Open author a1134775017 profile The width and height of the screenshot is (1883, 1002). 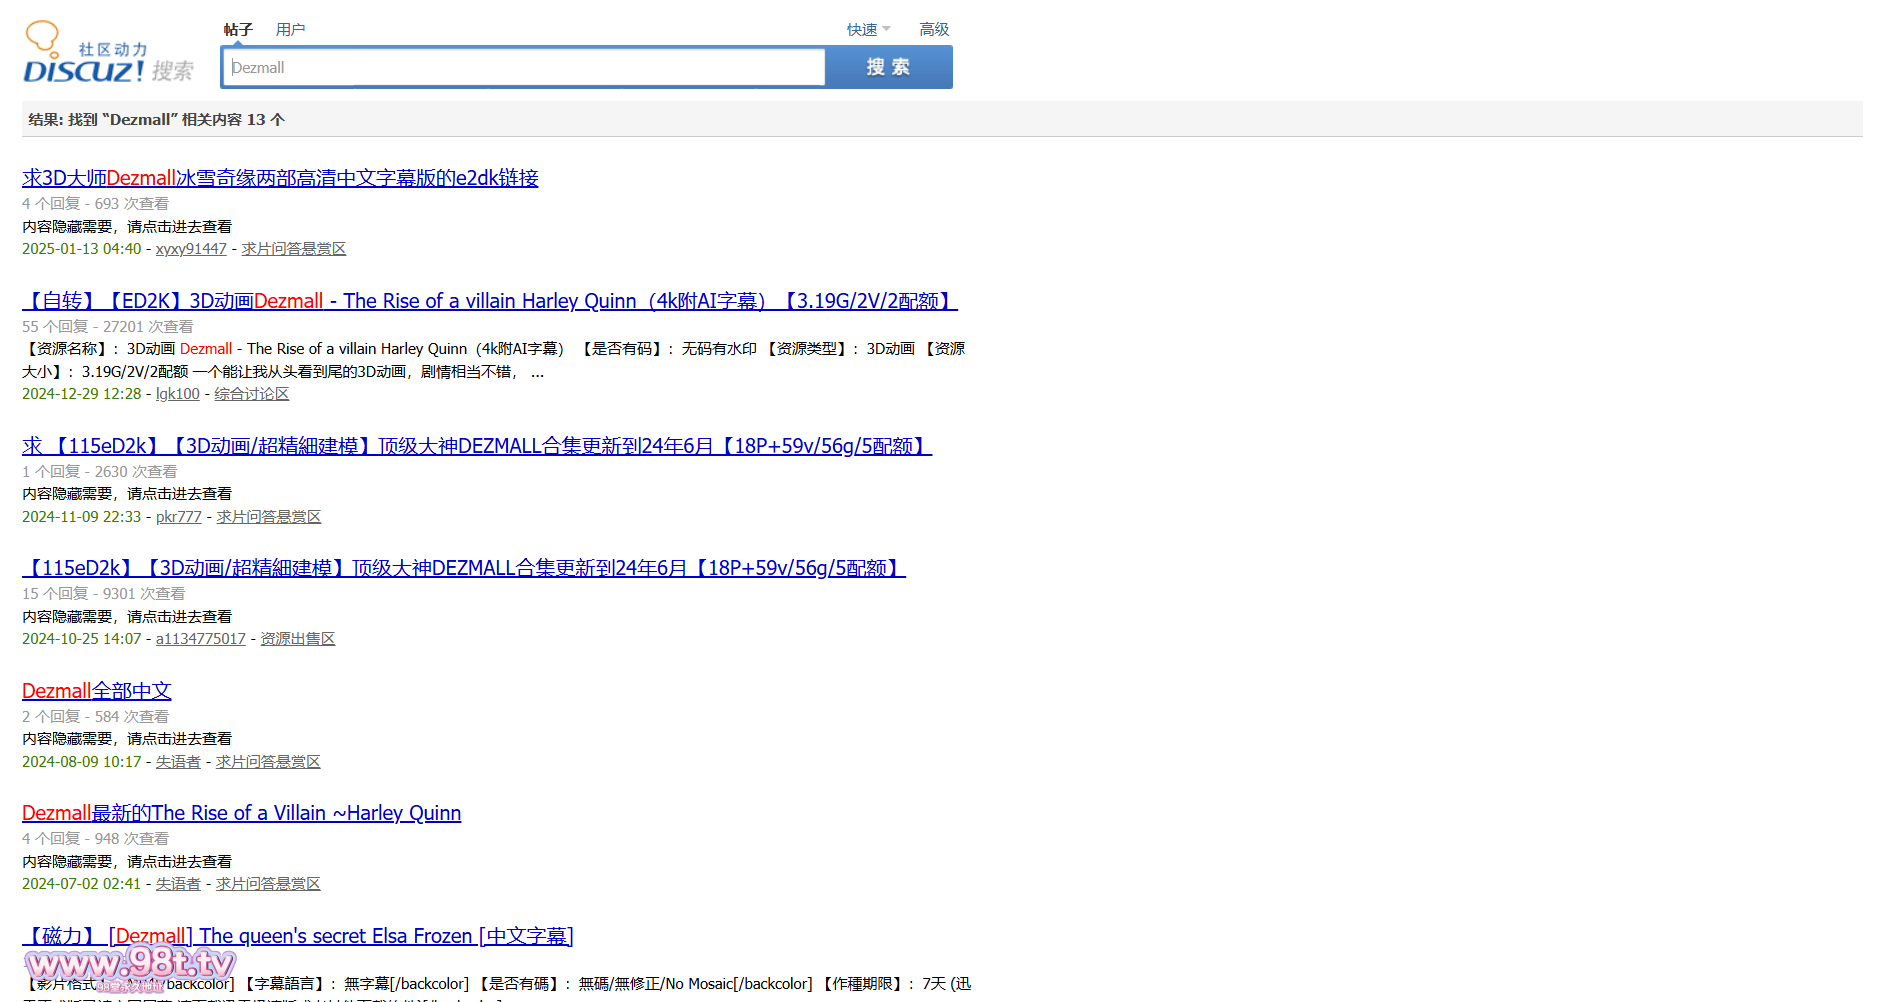pyautogui.click(x=201, y=639)
